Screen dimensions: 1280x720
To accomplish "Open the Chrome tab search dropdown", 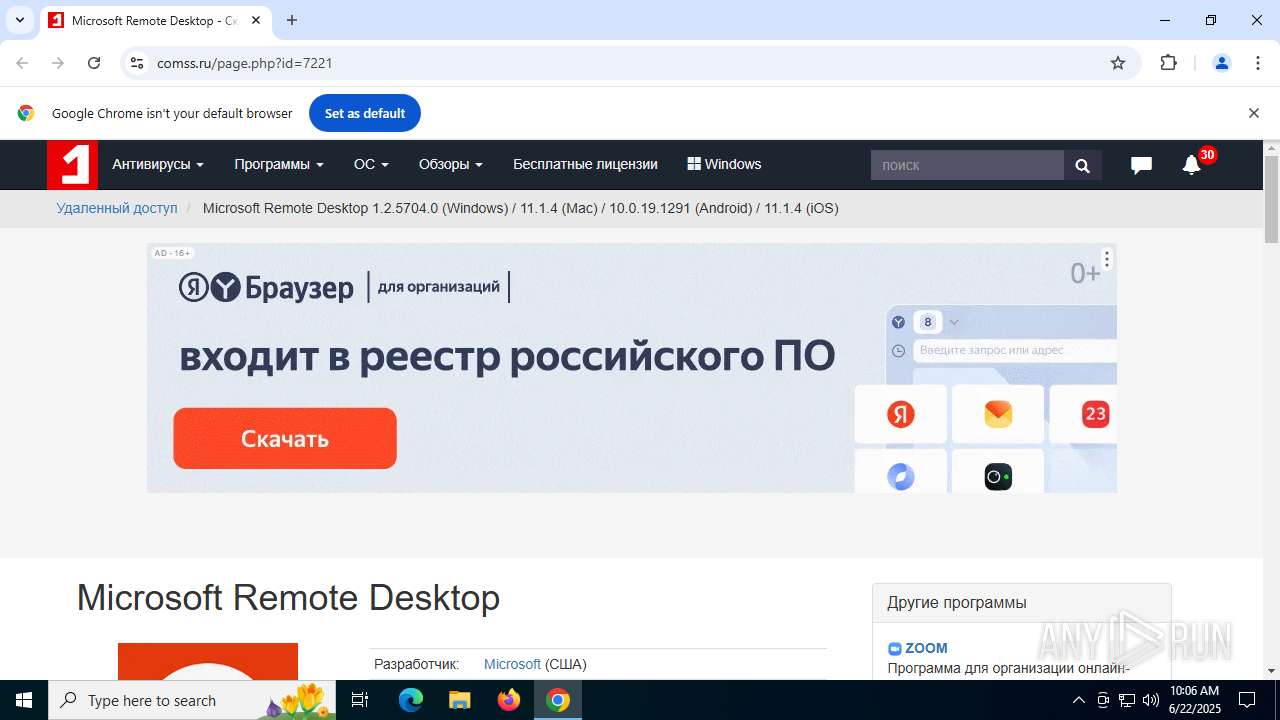I will click(x=19, y=20).
